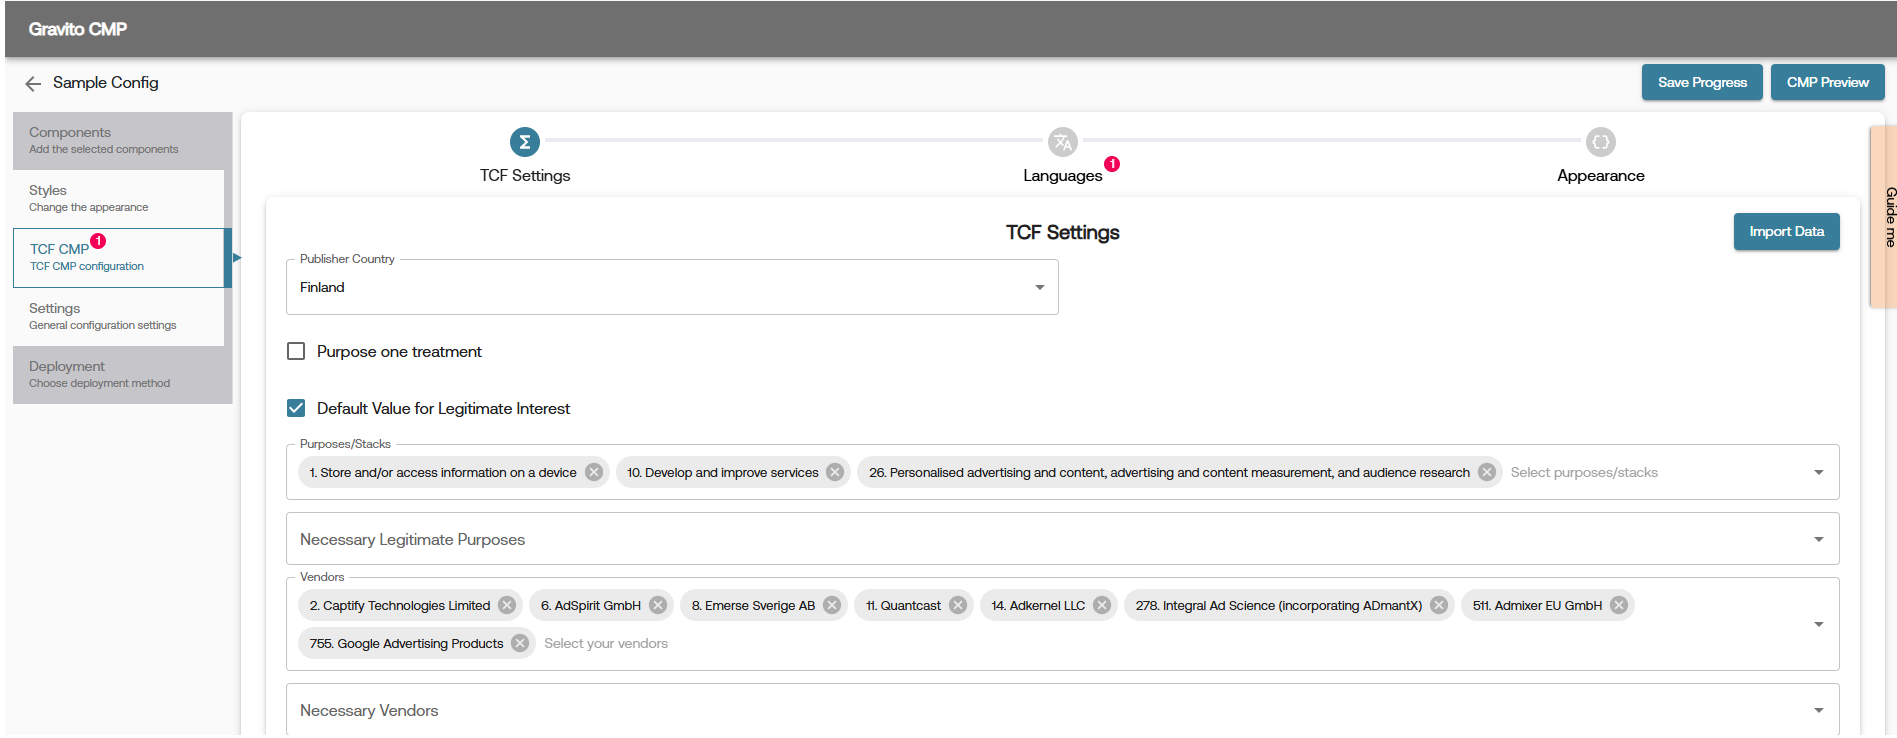This screenshot has height=738, width=1897.
Task: Click the back arrow beside Sample Config
Action: click(x=33, y=84)
